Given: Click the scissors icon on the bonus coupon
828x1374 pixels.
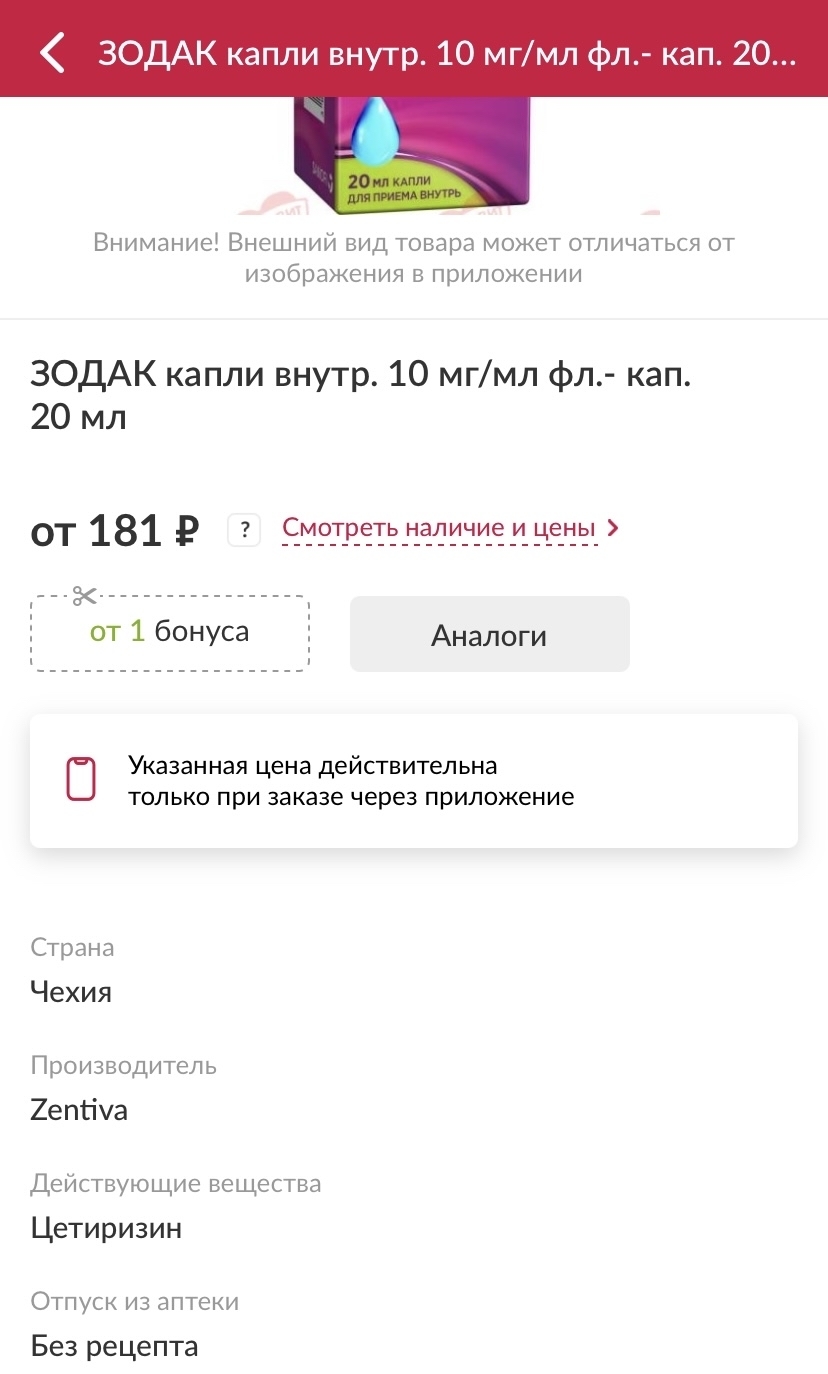Looking at the screenshot, I should 85,597.
